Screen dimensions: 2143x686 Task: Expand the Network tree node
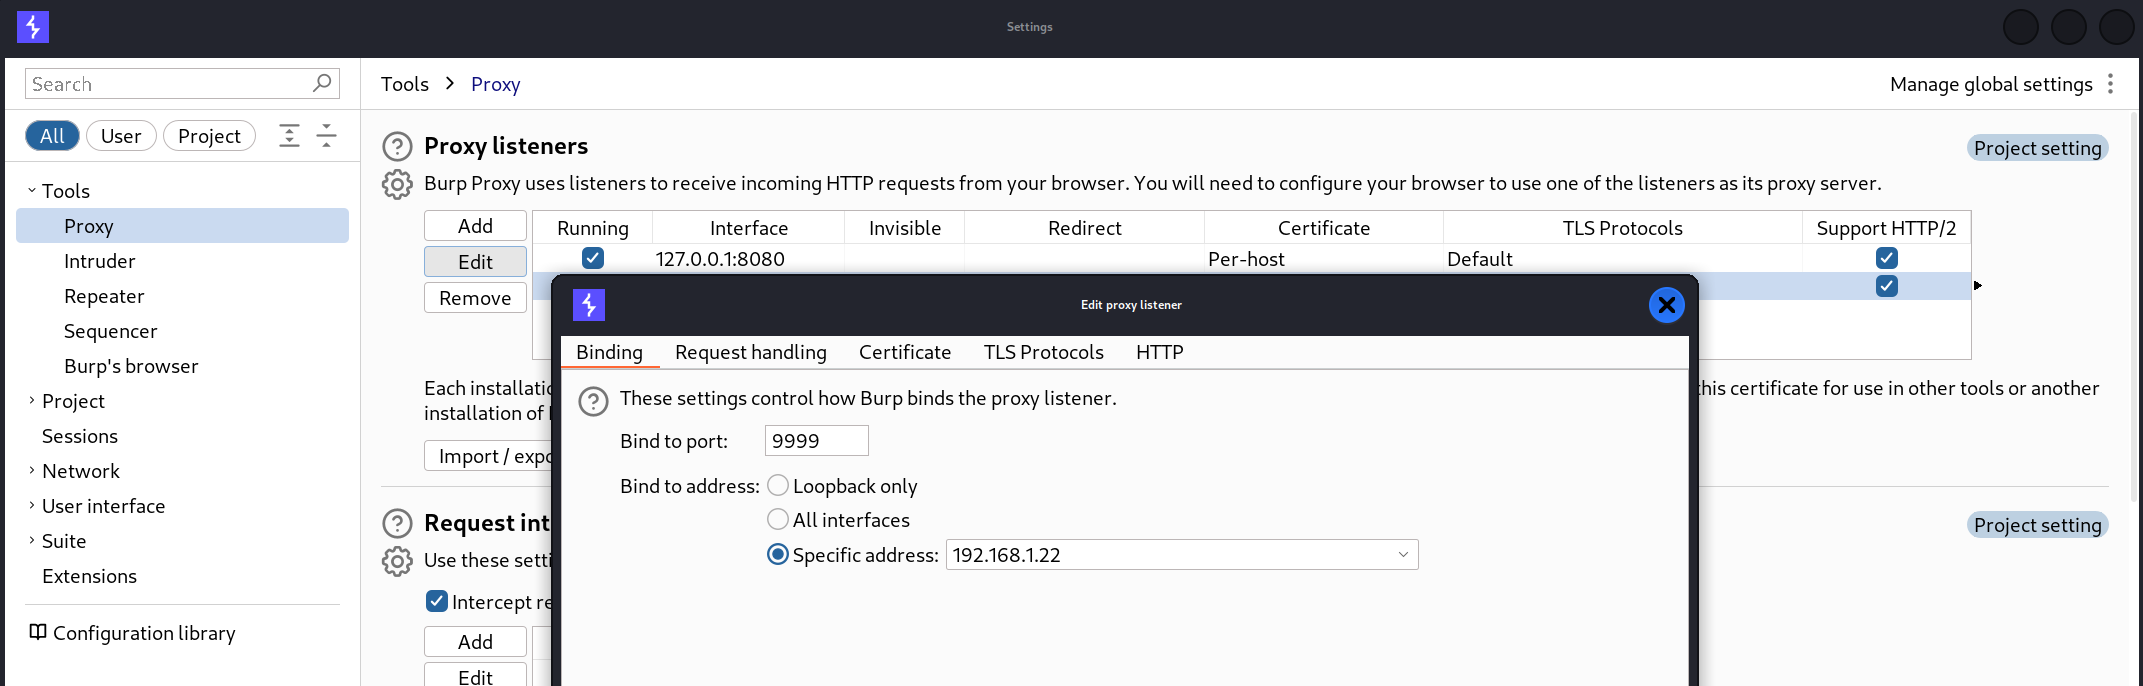32,470
